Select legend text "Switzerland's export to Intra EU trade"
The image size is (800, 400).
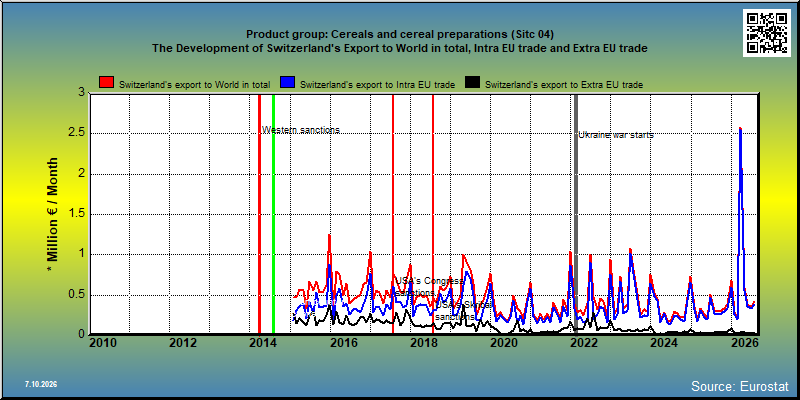point(378,85)
